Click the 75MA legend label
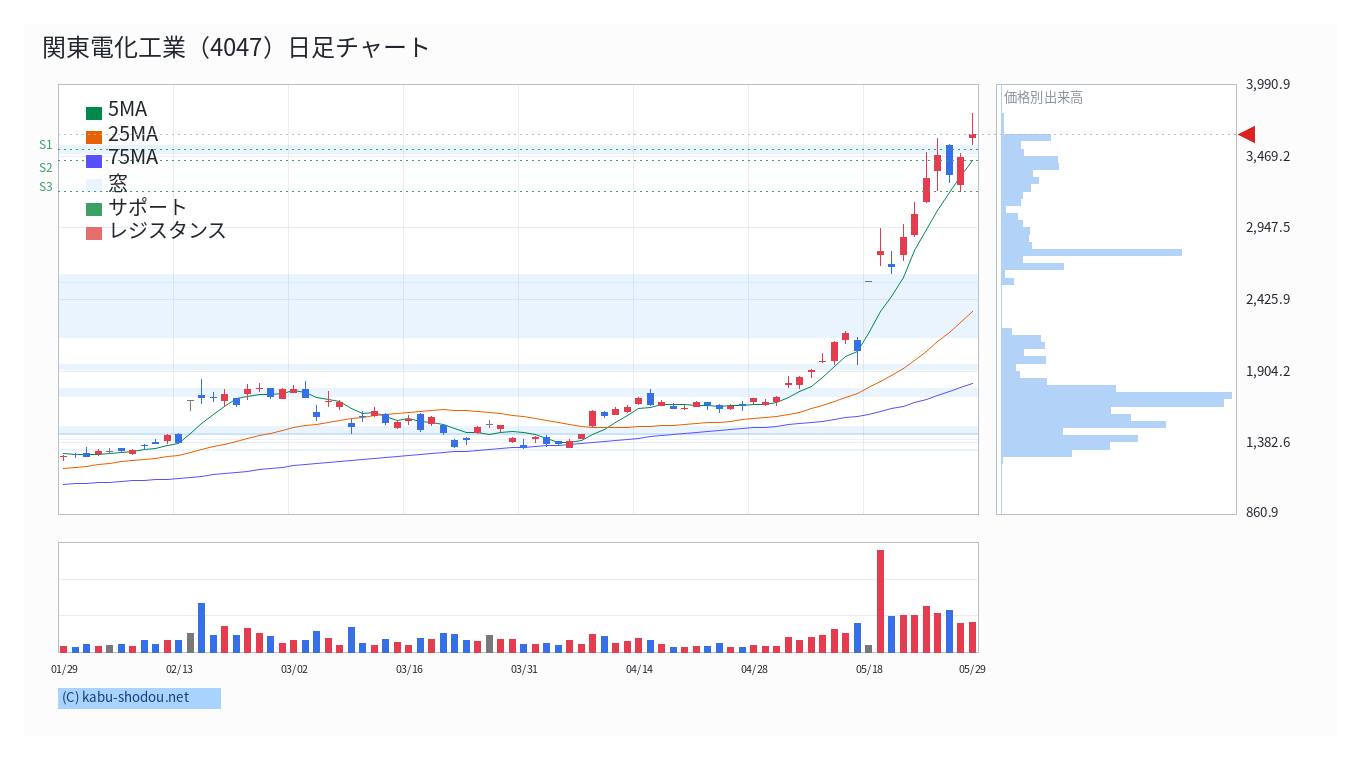1360x760 pixels. pos(133,157)
